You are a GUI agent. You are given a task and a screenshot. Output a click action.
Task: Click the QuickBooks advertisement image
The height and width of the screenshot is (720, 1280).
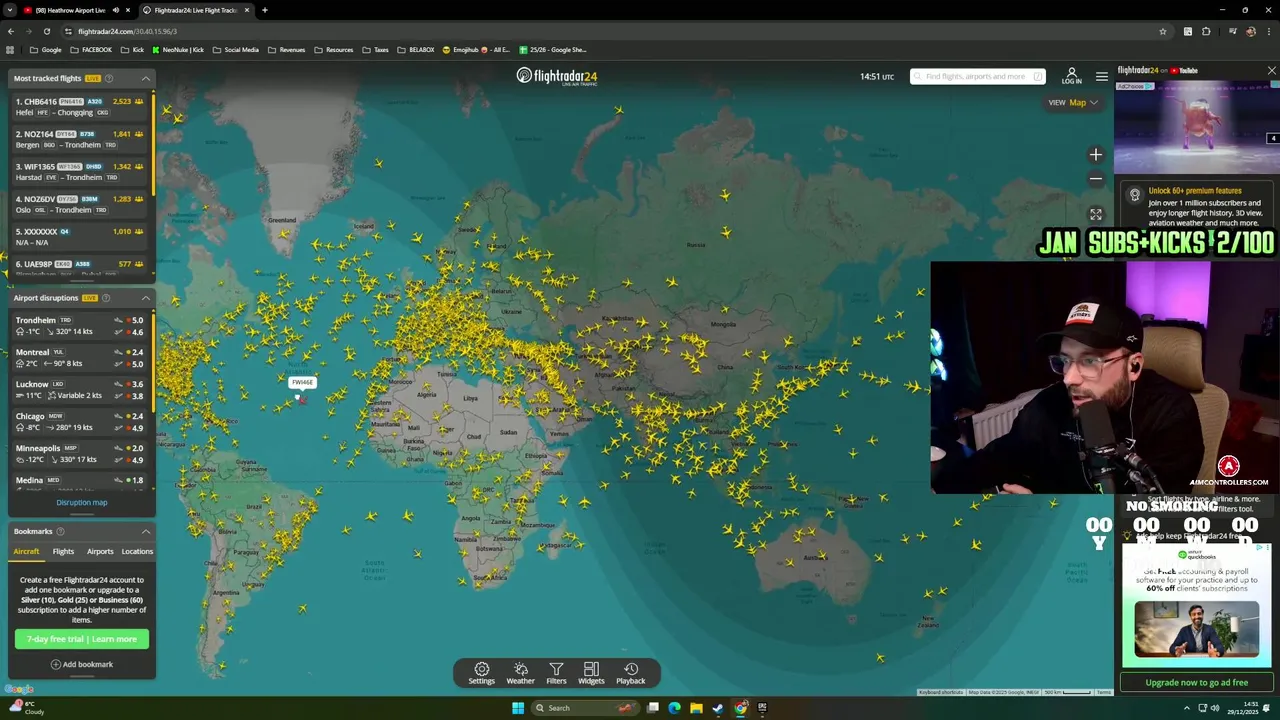[1197, 630]
